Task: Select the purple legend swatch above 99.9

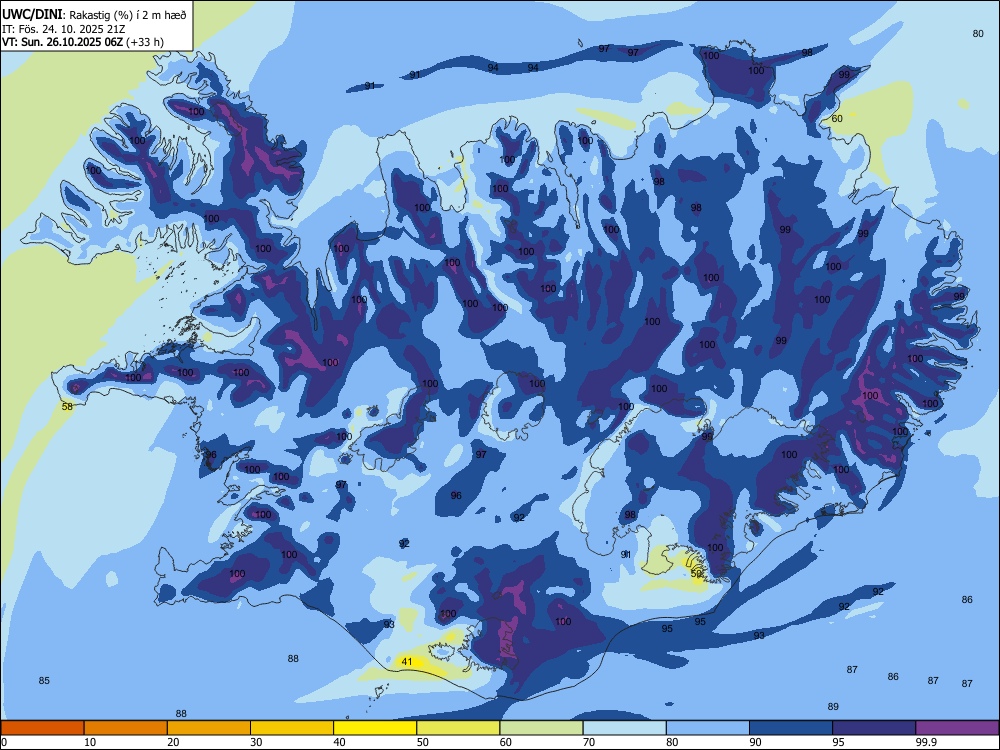Action: click(957, 728)
